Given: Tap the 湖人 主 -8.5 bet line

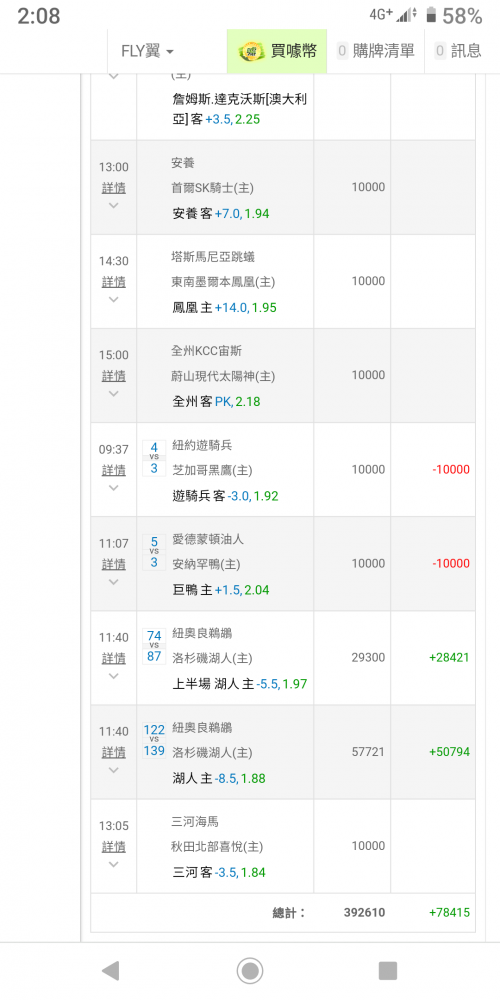Looking at the screenshot, I should [x=219, y=778].
